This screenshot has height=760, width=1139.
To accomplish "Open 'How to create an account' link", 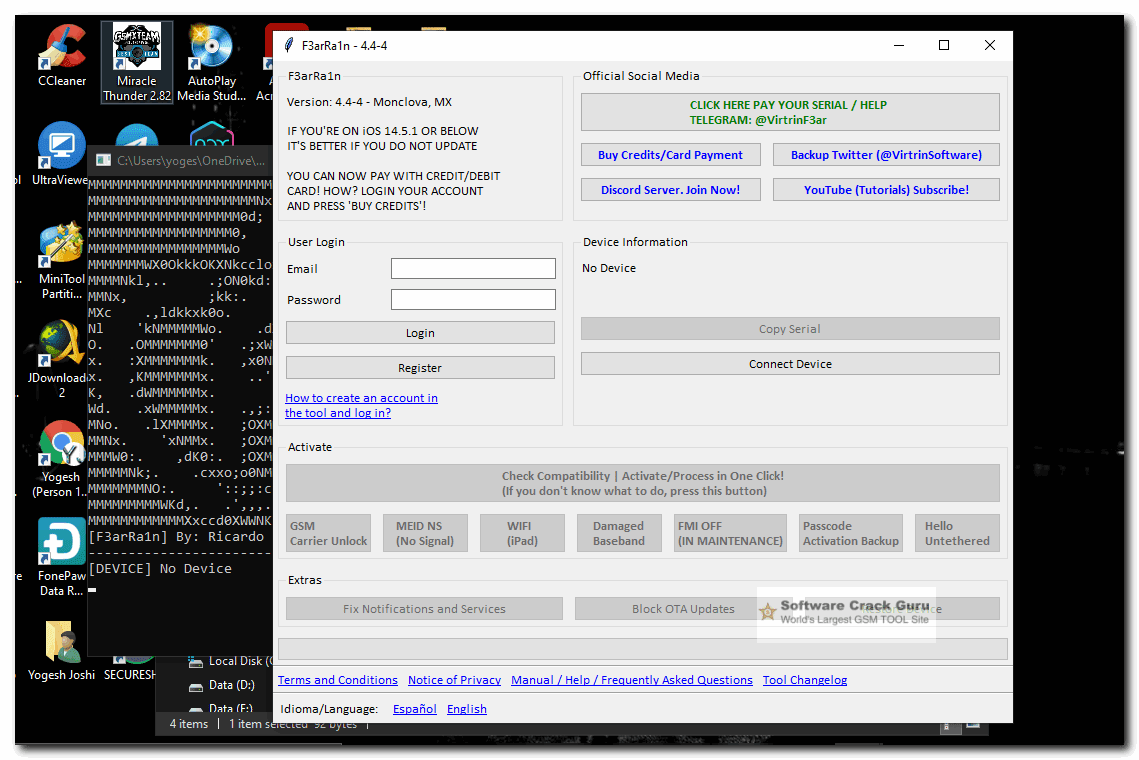I will (361, 405).
